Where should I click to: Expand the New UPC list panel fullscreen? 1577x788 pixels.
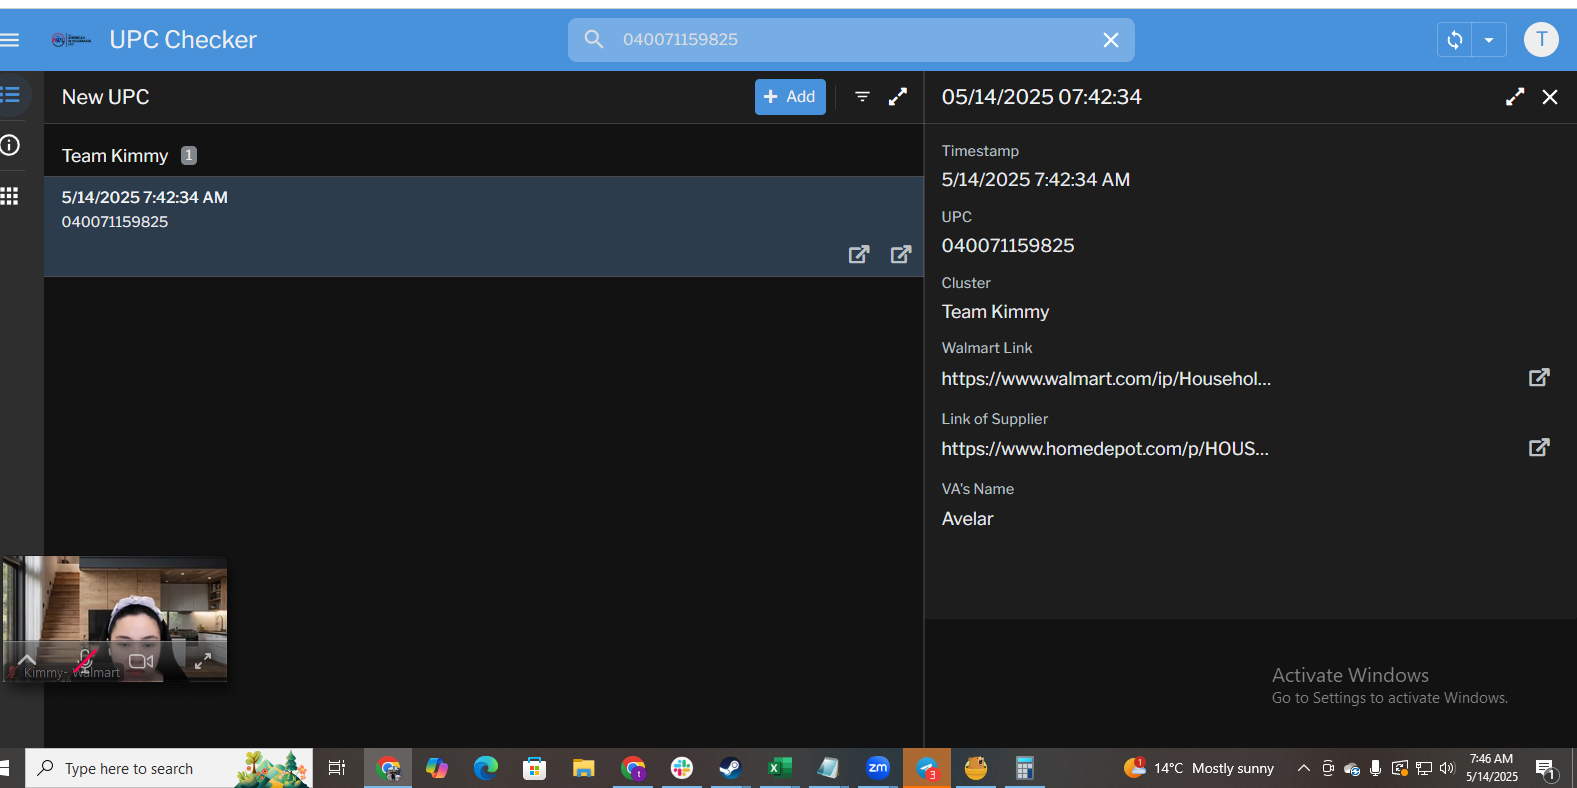(898, 97)
